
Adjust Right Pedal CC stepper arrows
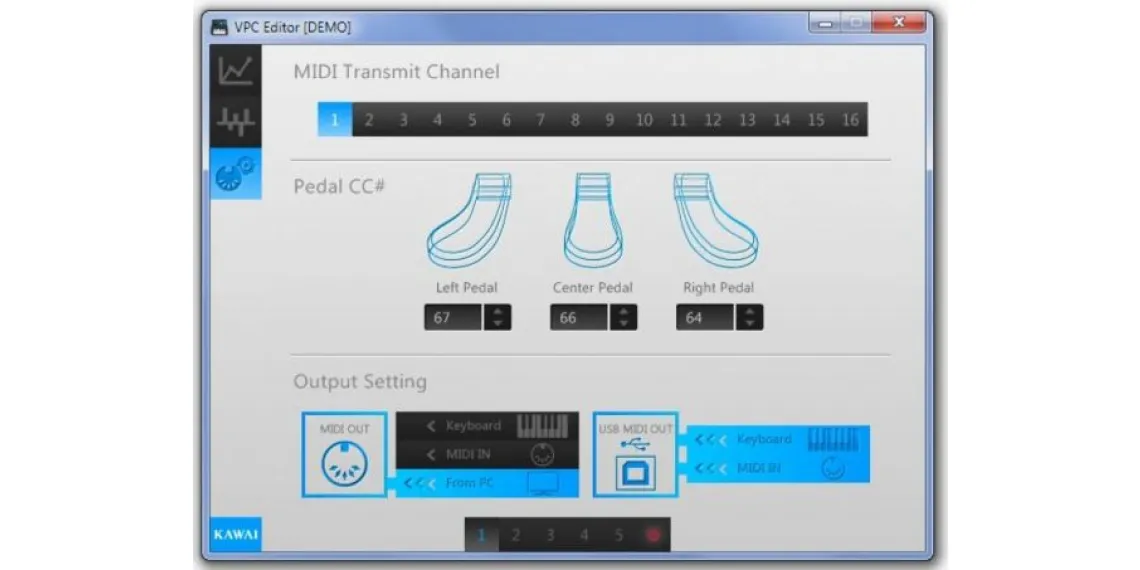(749, 317)
